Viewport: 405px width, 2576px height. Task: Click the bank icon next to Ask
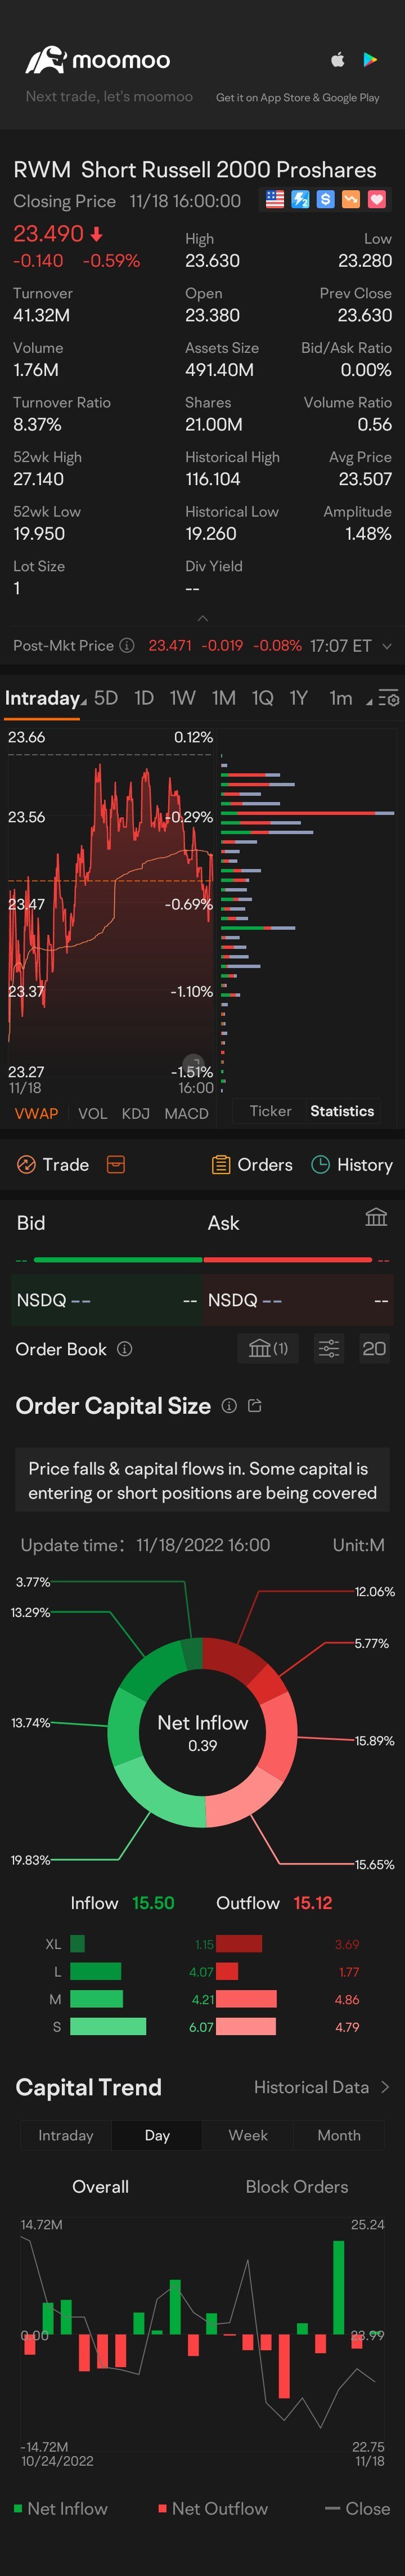tap(376, 1218)
